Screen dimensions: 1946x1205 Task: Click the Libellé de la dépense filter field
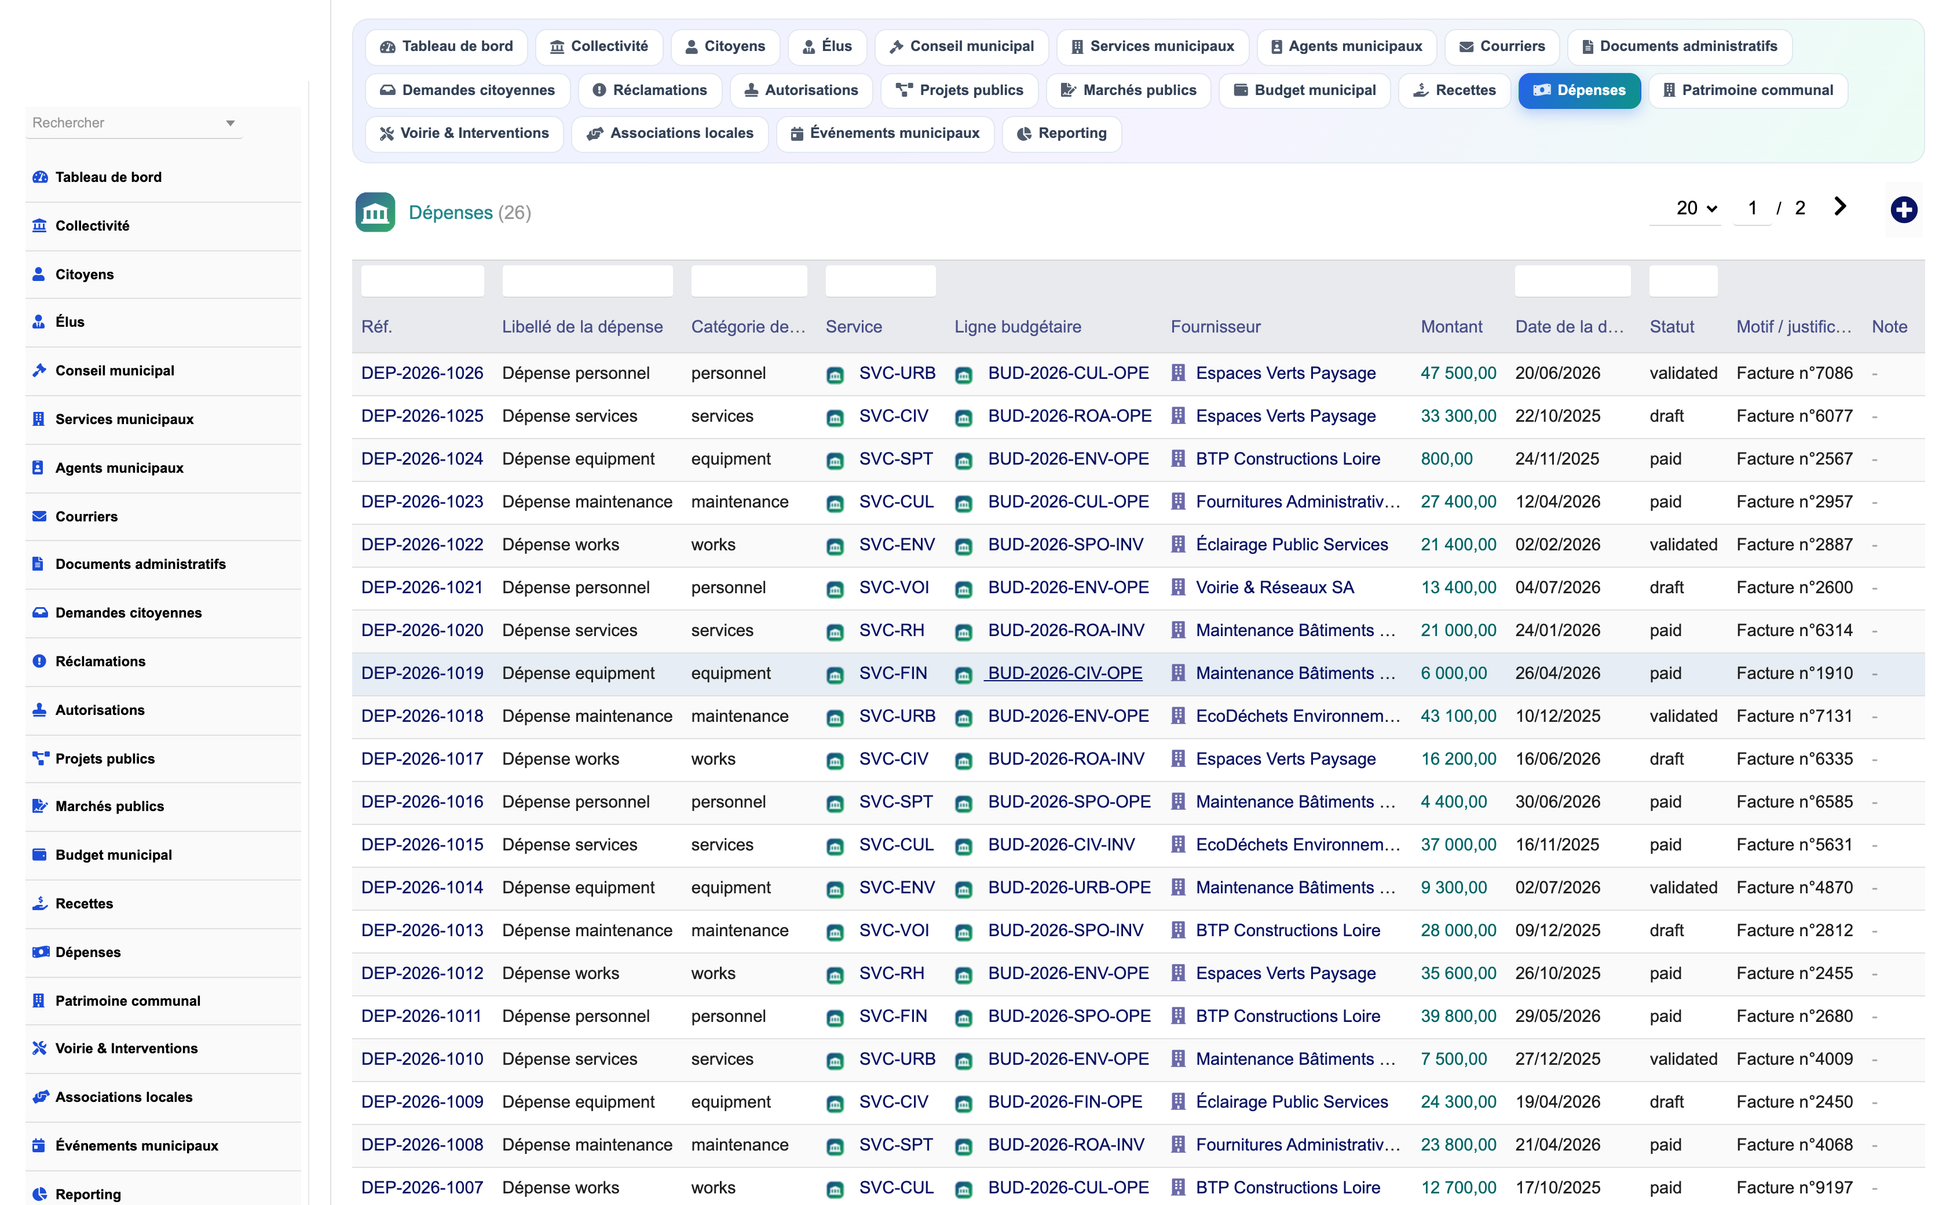(x=587, y=281)
